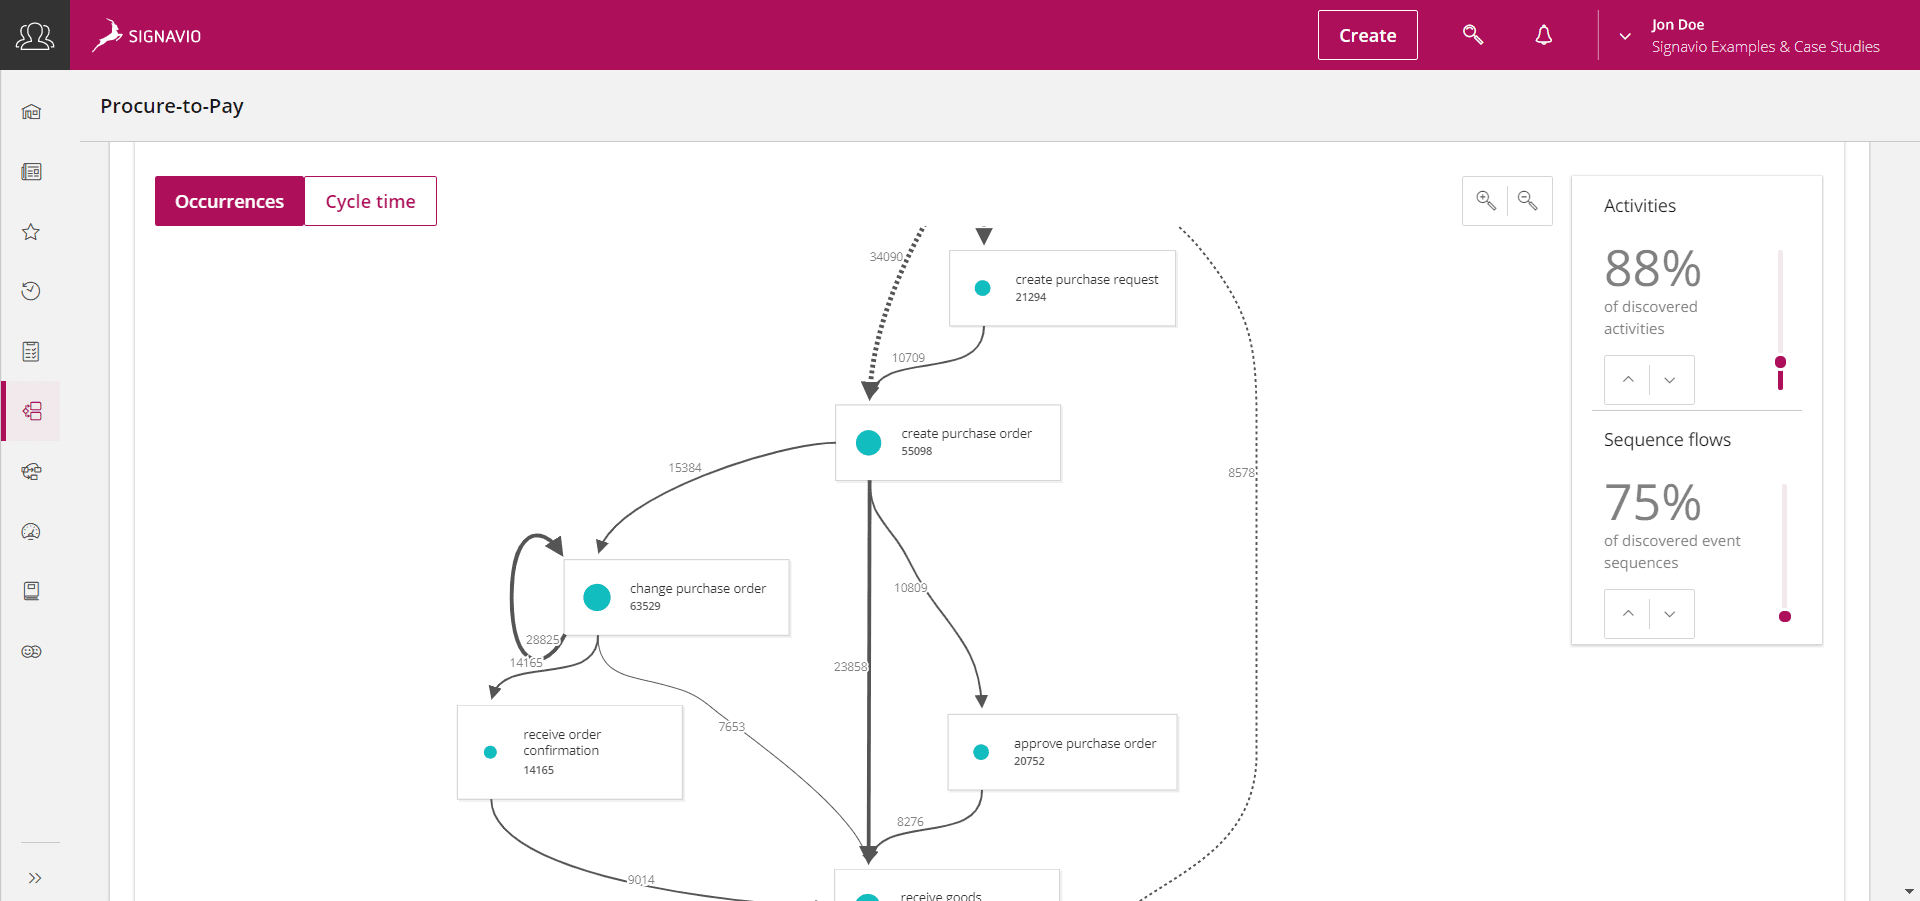Open notifications bell
Viewport: 1920px width, 901px height.
coord(1544,35)
